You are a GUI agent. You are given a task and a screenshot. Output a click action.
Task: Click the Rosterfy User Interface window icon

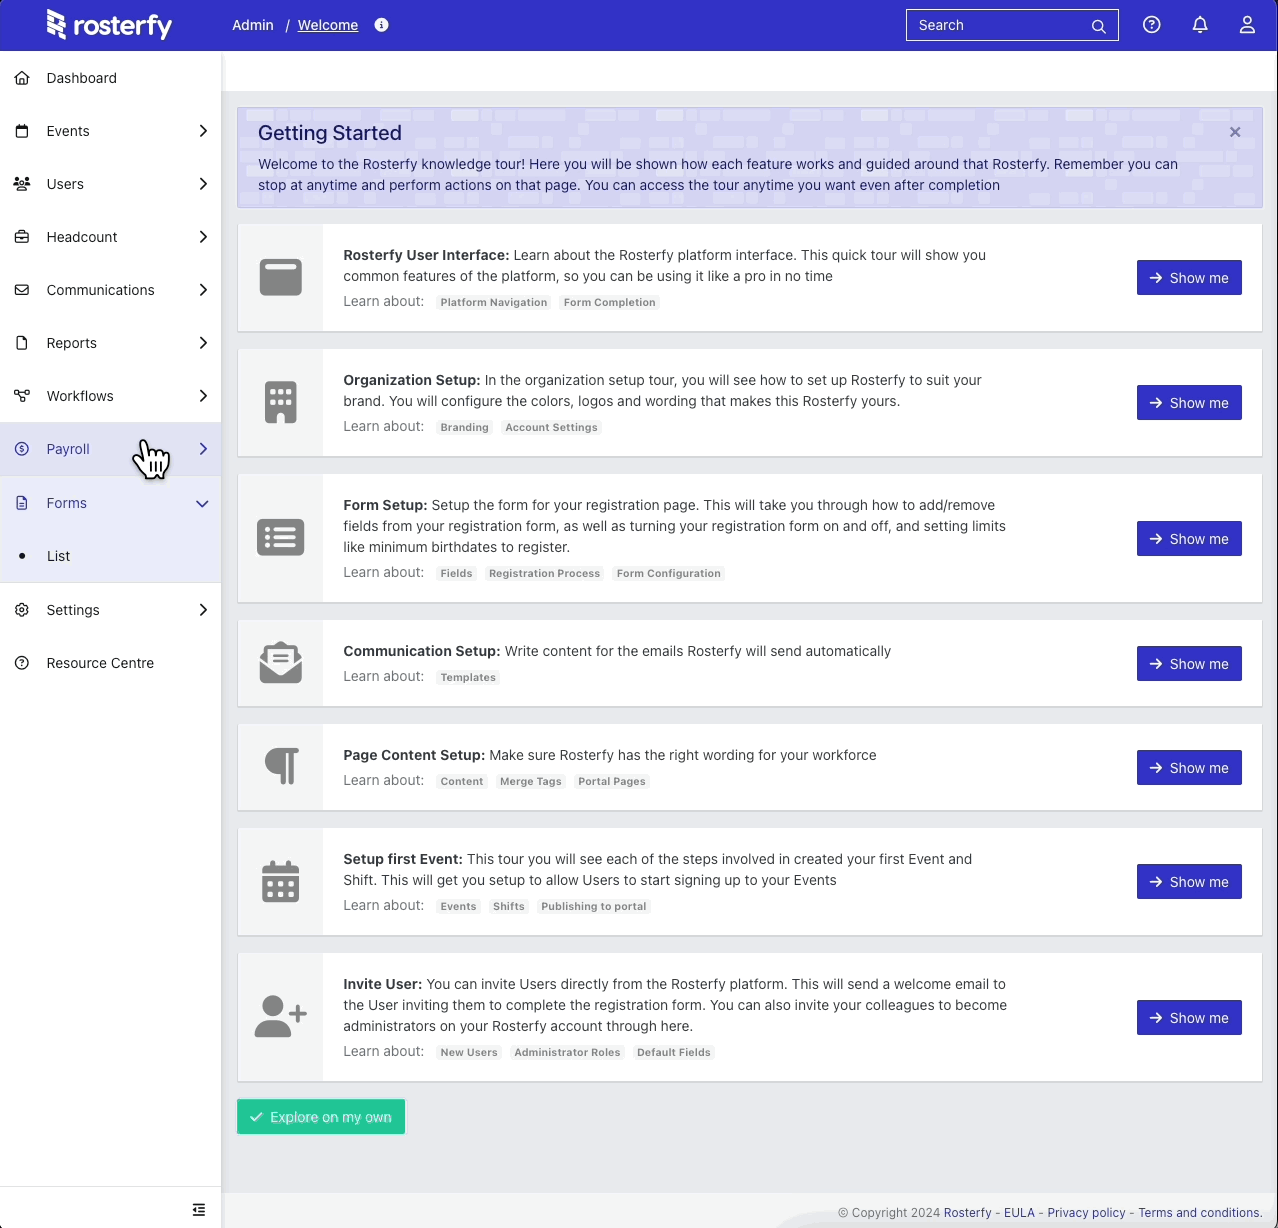[x=281, y=277]
